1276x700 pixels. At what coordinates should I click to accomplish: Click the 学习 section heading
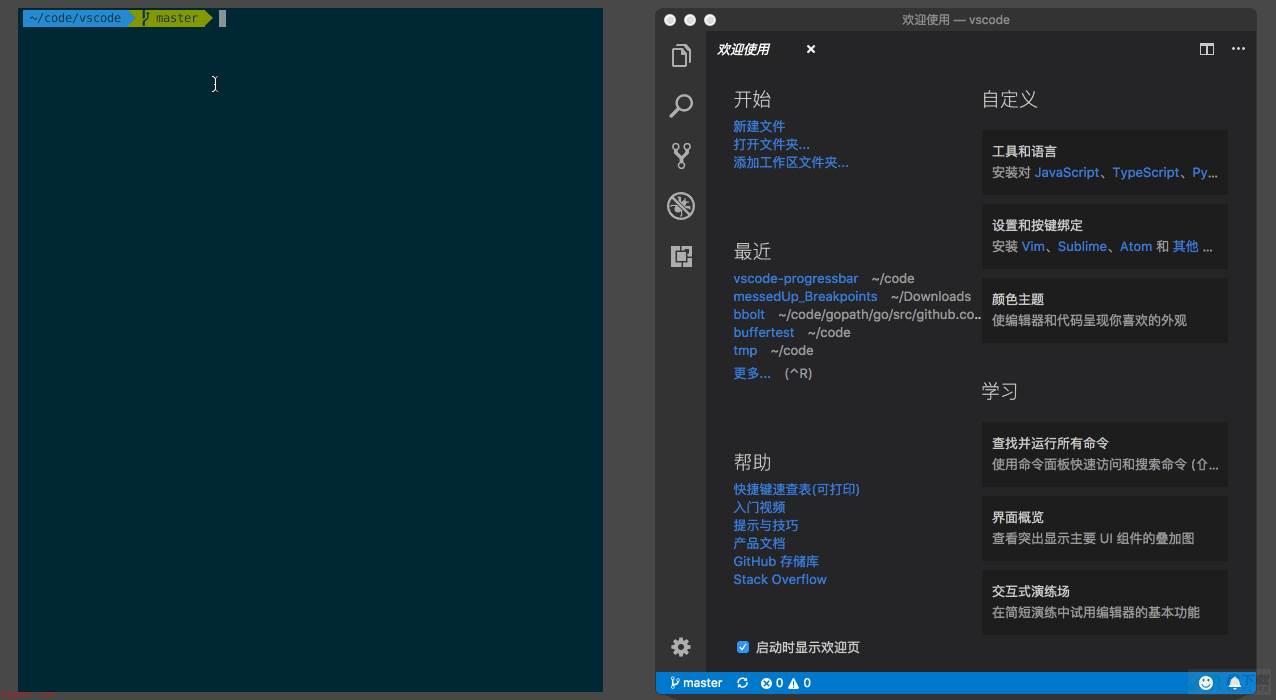coord(1000,391)
